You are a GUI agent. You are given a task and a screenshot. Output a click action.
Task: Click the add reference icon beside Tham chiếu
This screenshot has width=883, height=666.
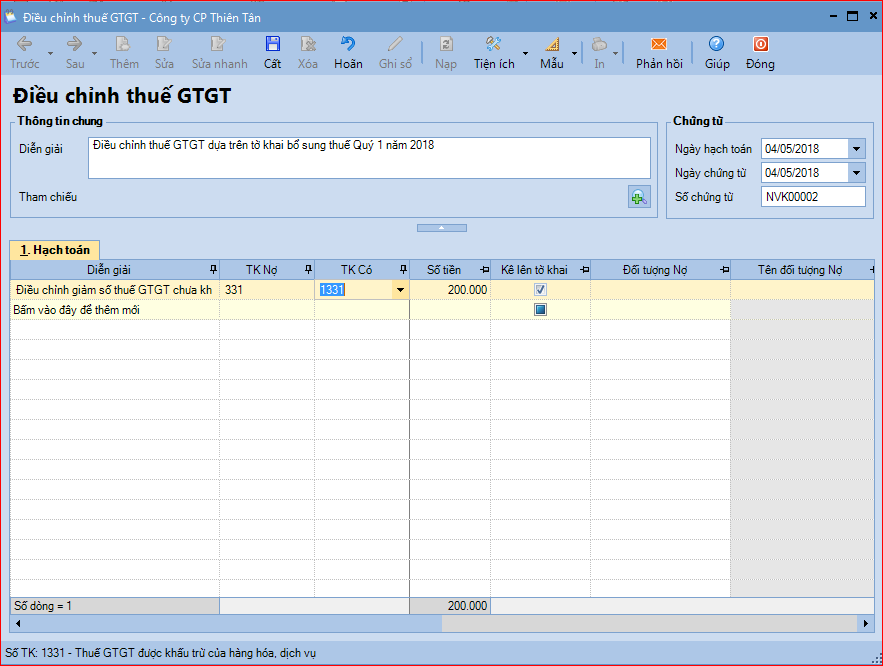click(638, 197)
